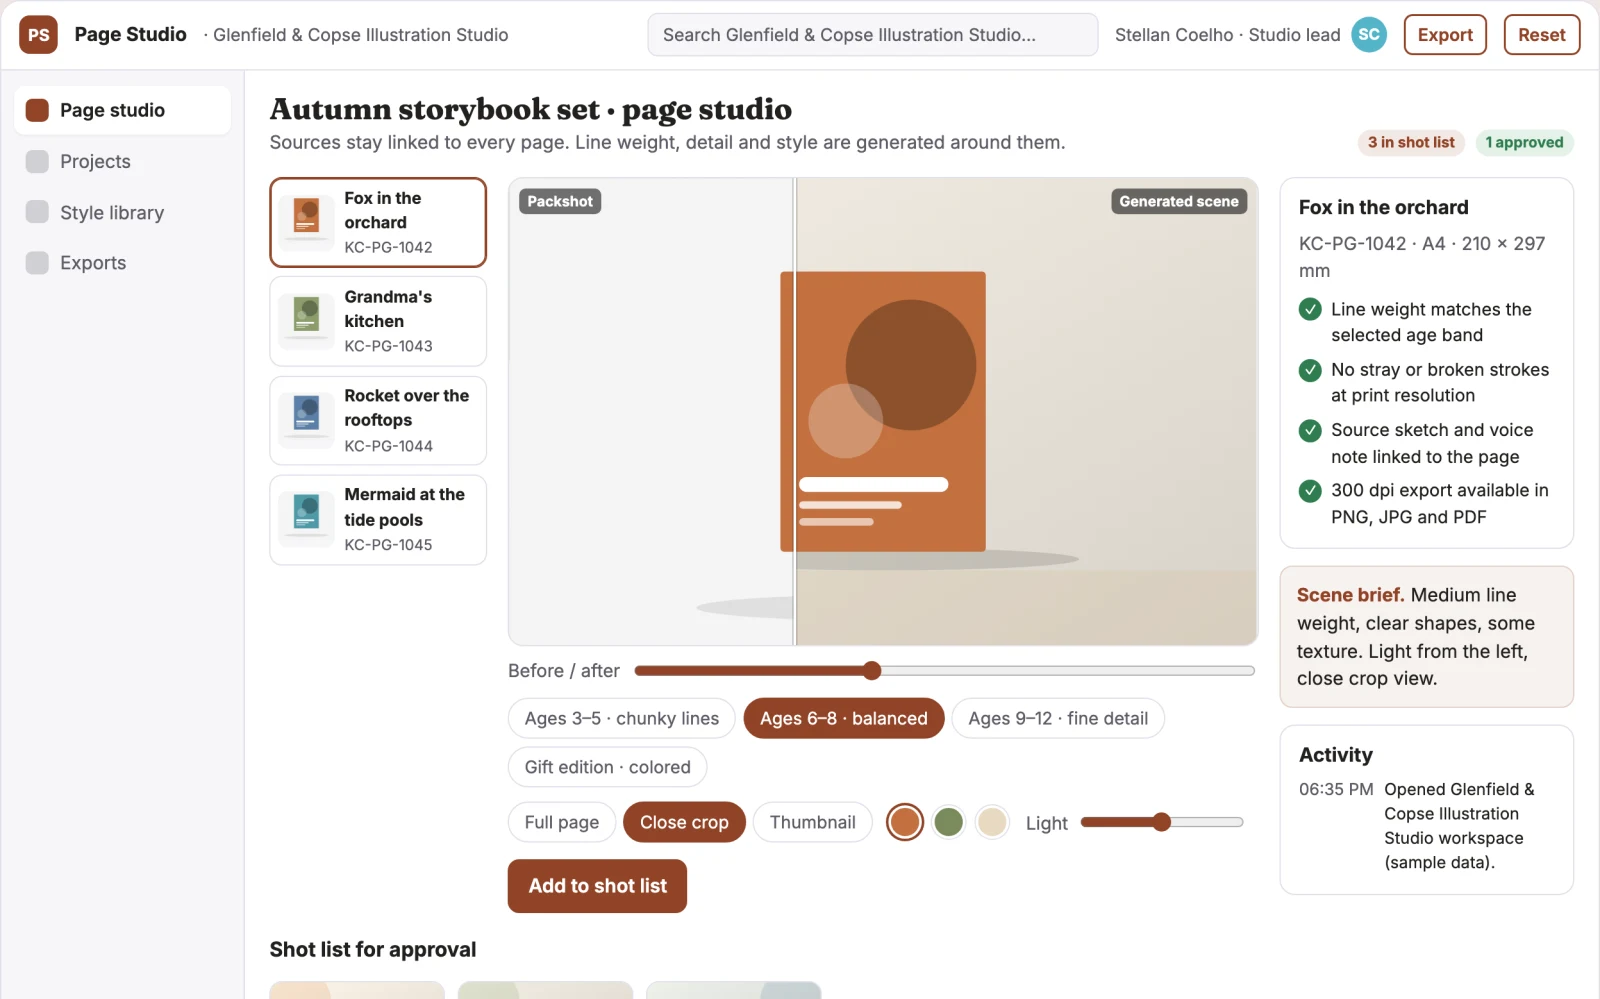Click the check icon beside Line weight matches
Viewport: 1600px width, 999px height.
1310,310
